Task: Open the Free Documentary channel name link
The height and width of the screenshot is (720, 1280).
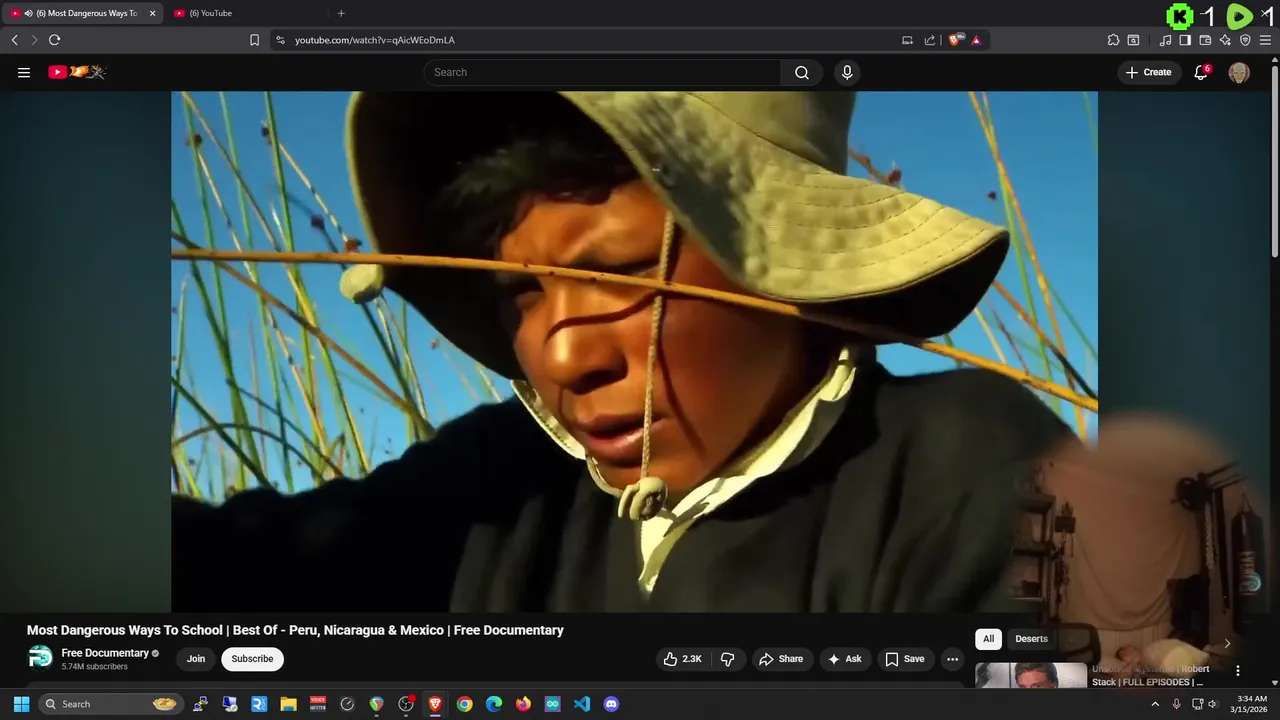Action: tap(105, 653)
